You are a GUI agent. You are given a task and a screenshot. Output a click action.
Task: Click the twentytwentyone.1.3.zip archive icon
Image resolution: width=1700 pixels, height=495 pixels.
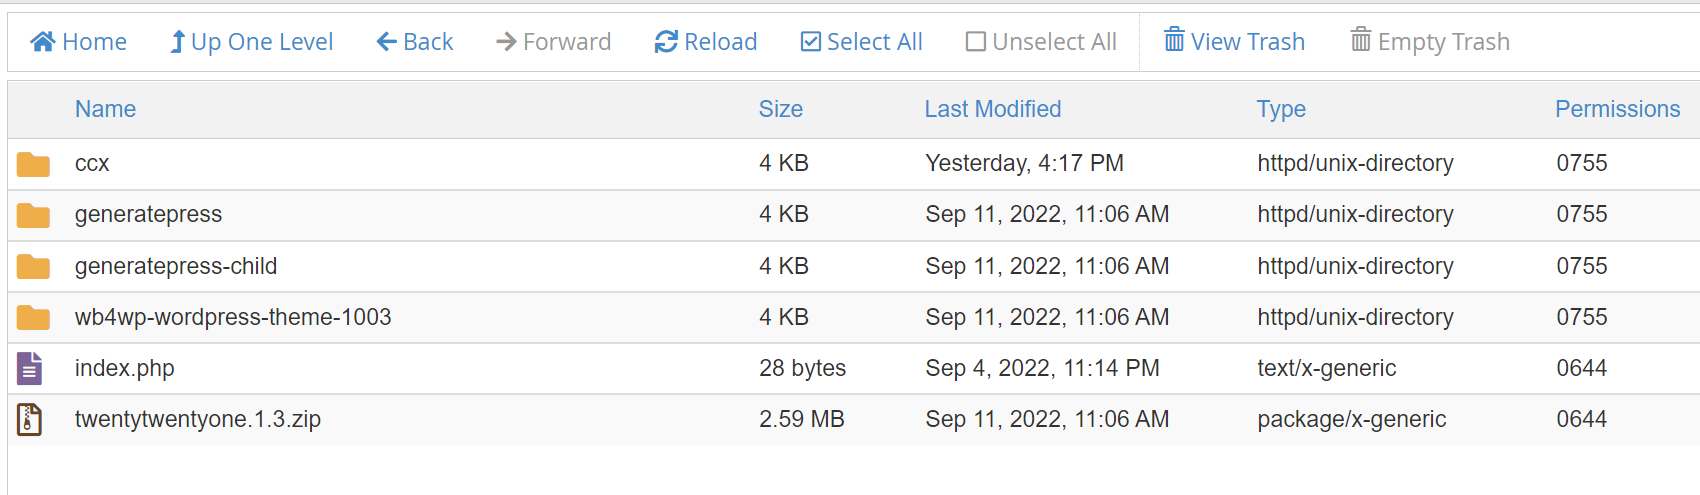pos(30,419)
